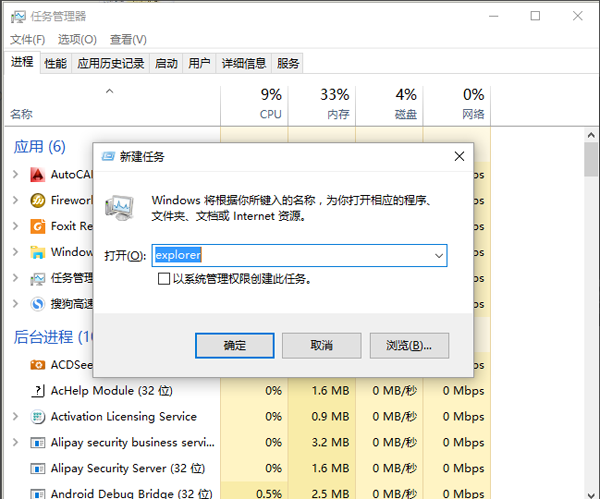Click the Alipay Security Server icon
This screenshot has width=600, height=499.
pos(38,468)
